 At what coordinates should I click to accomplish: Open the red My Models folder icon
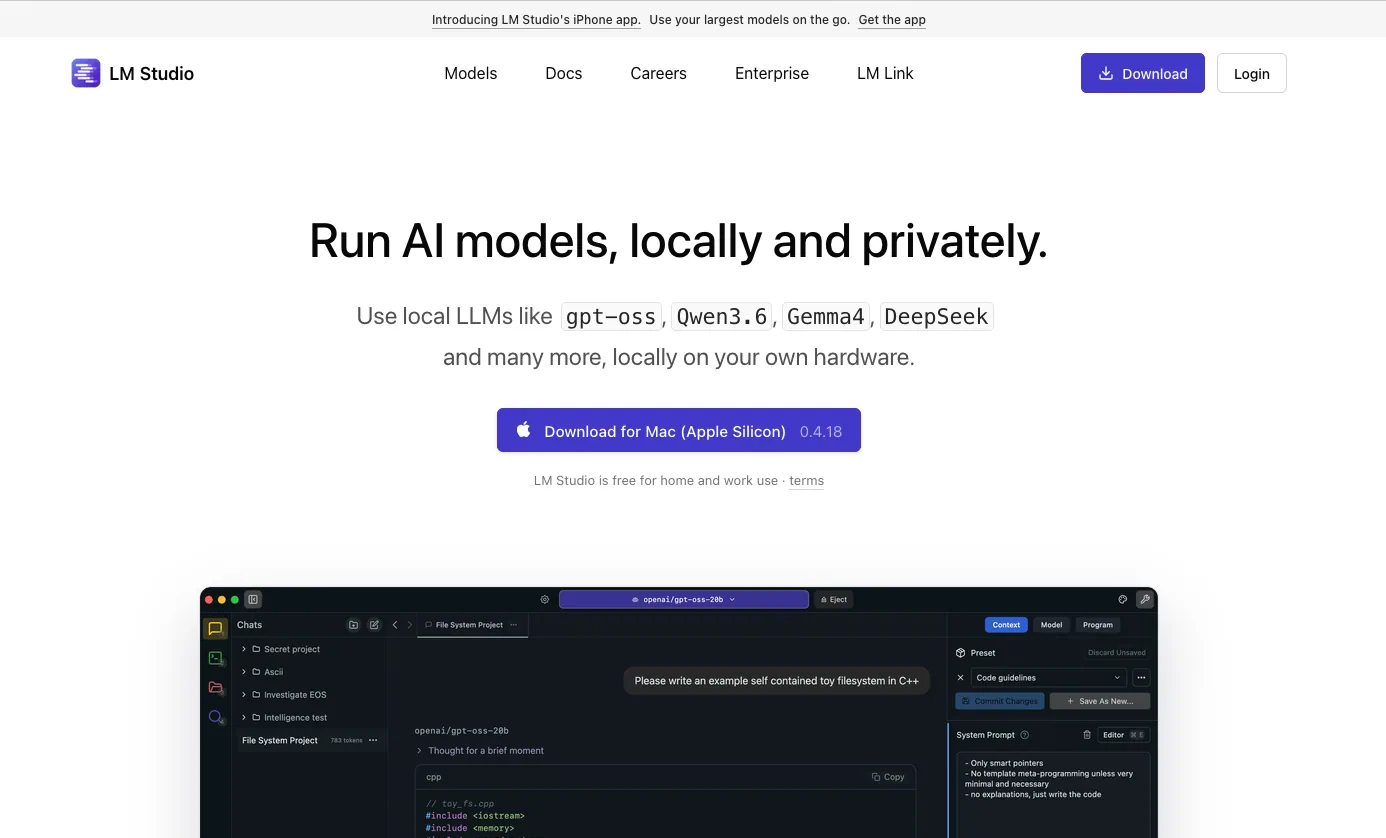(x=215, y=687)
